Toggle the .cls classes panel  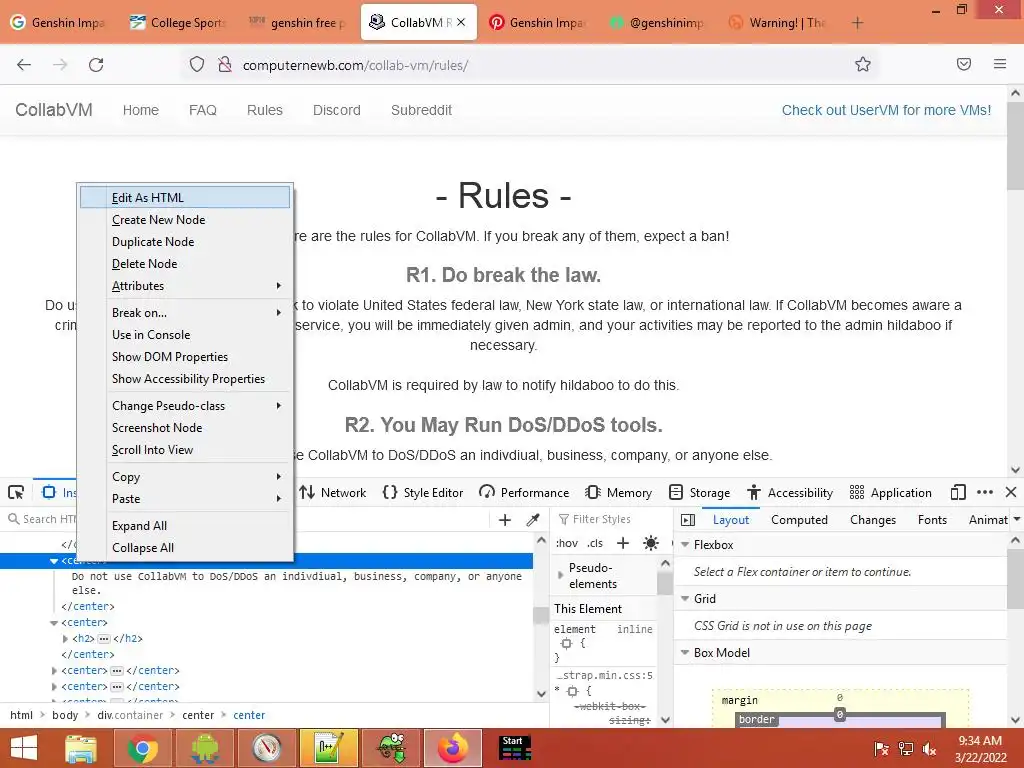click(x=594, y=543)
